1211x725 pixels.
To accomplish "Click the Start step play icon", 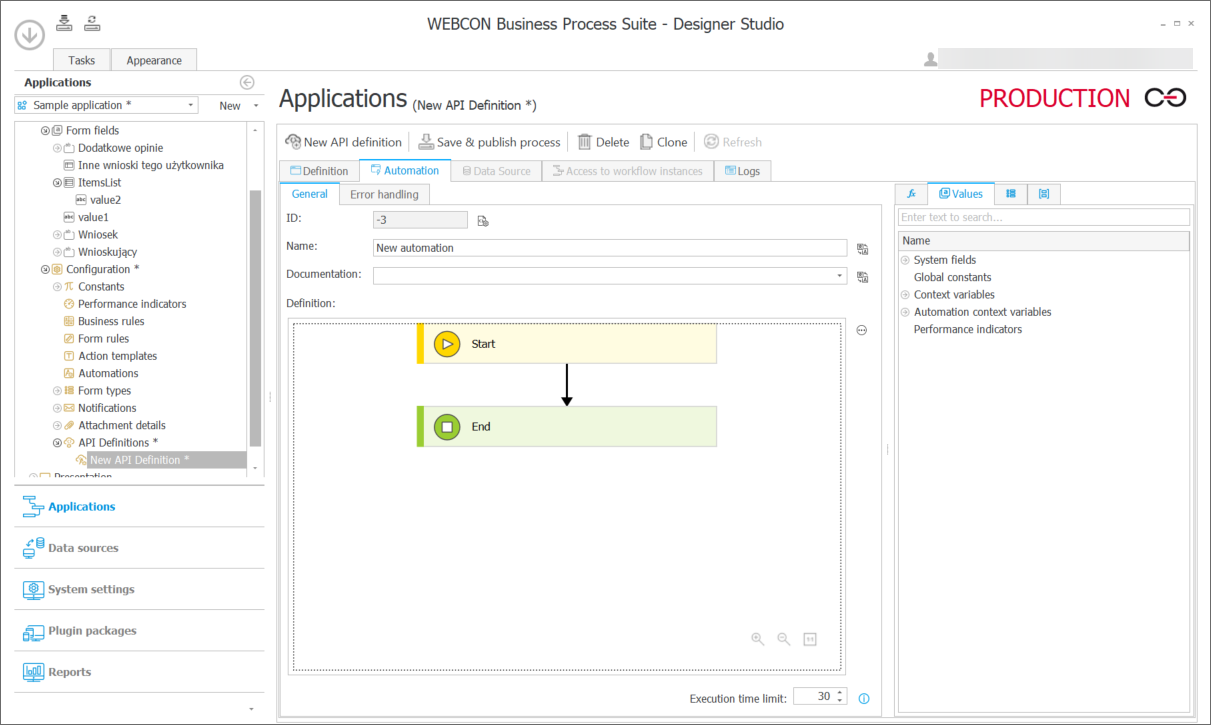I will click(446, 344).
